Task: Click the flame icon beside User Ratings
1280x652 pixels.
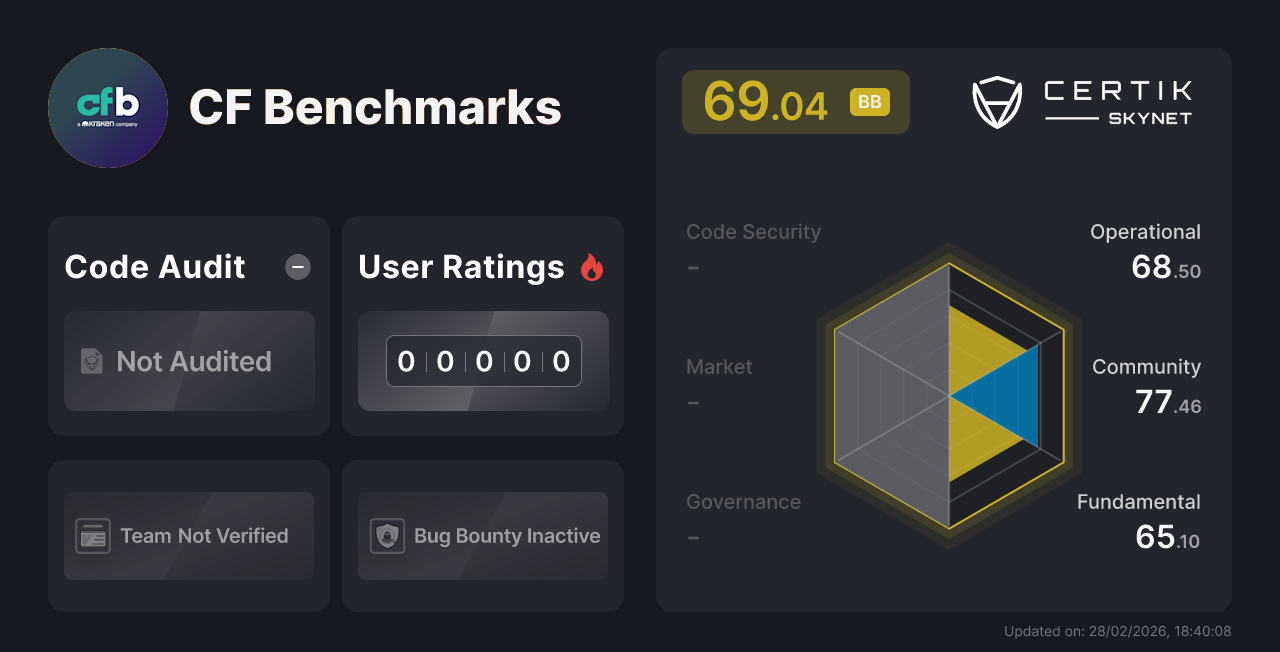Action: [x=593, y=266]
